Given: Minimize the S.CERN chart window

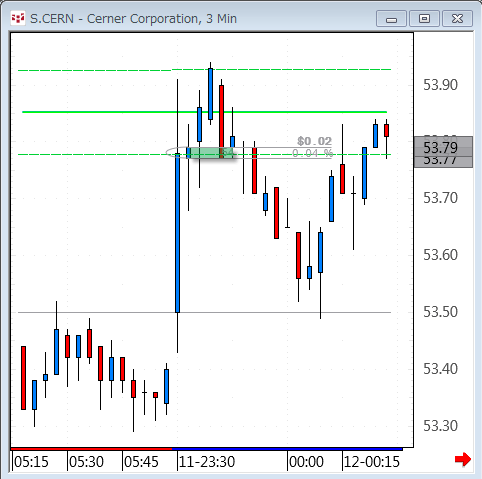Looking at the screenshot, I should pyautogui.click(x=391, y=19).
